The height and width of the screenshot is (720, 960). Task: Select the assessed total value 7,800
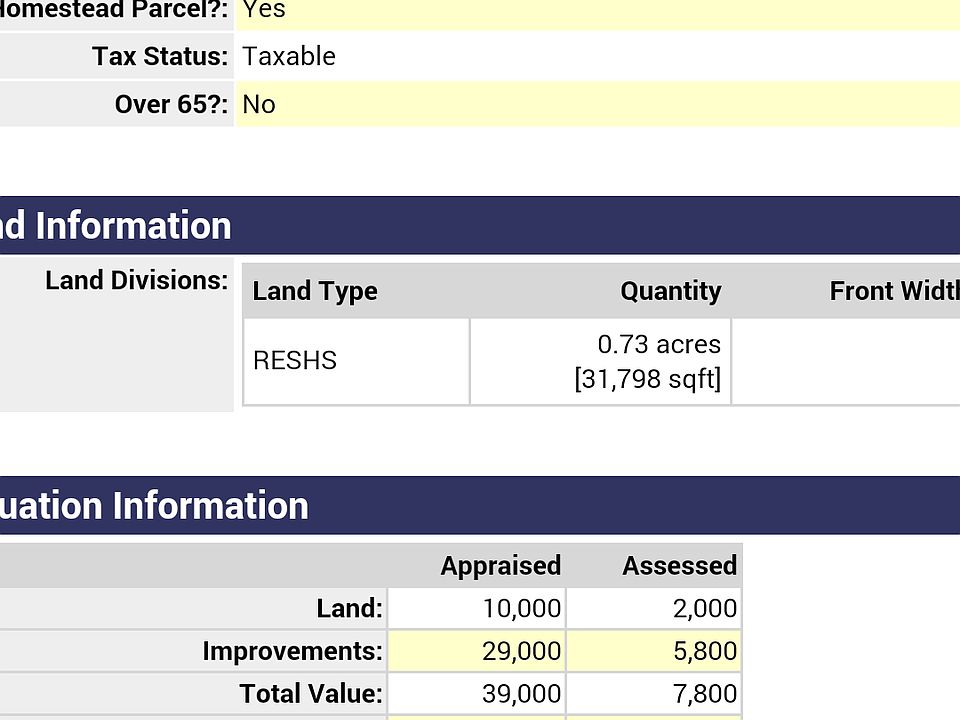coord(705,693)
